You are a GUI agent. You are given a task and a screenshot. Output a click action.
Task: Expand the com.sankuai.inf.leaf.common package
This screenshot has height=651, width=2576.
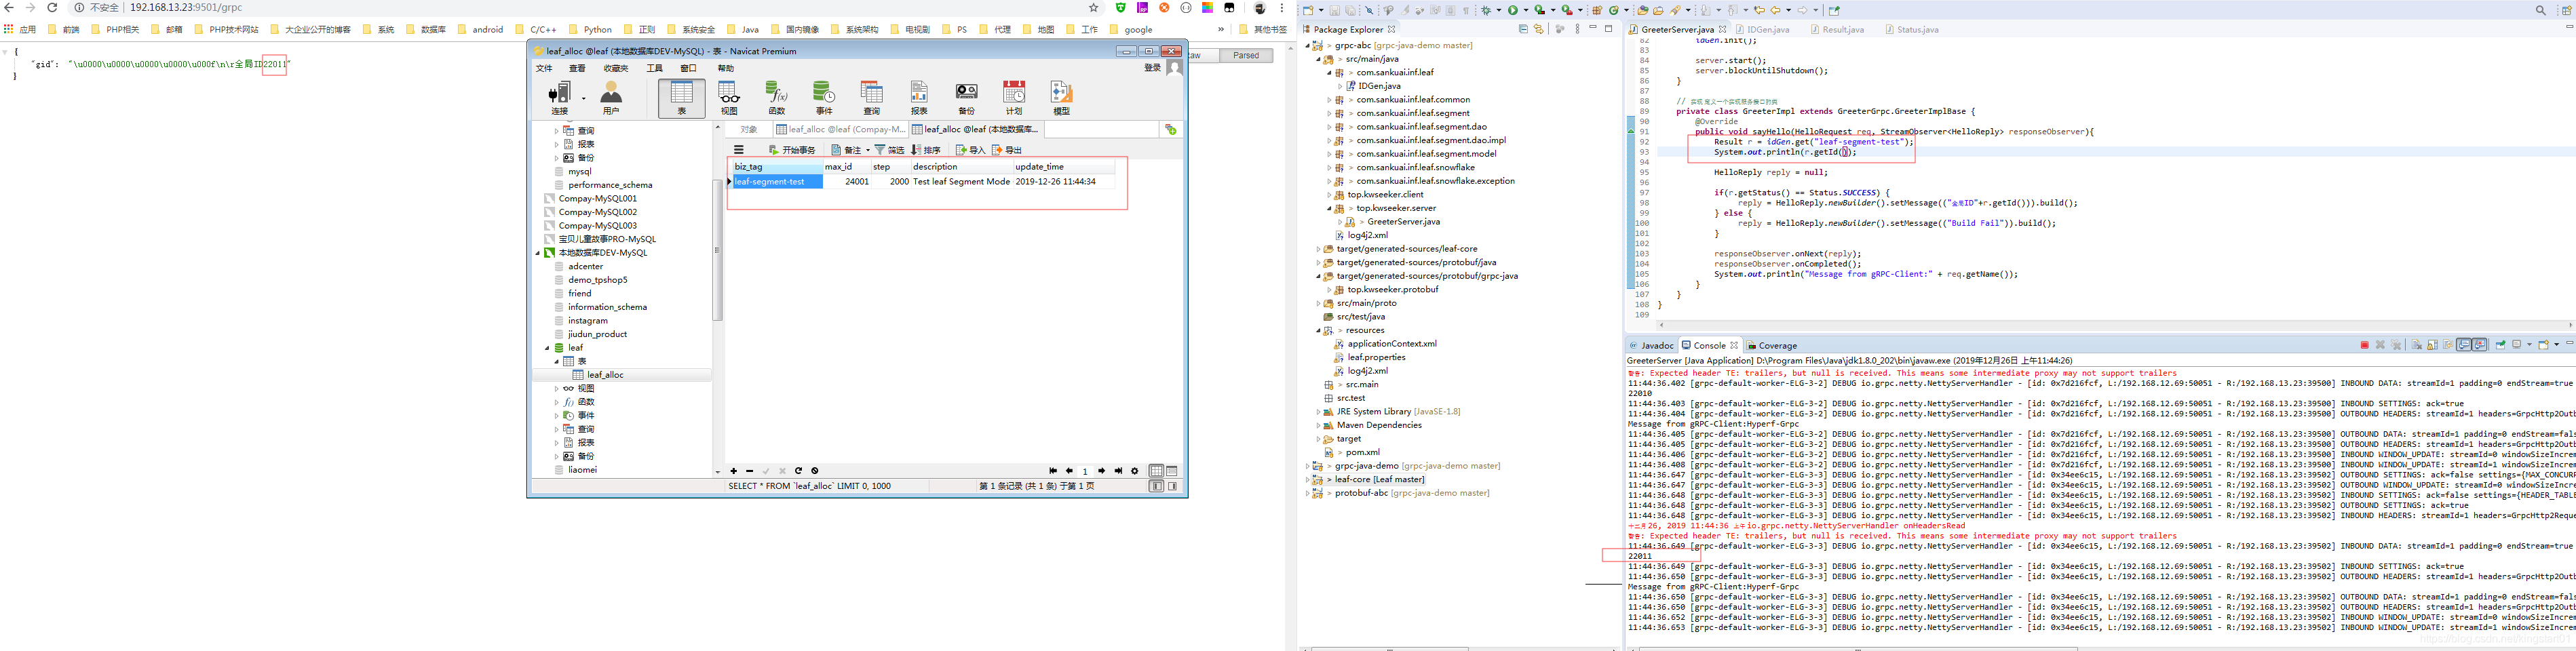(x=1329, y=100)
